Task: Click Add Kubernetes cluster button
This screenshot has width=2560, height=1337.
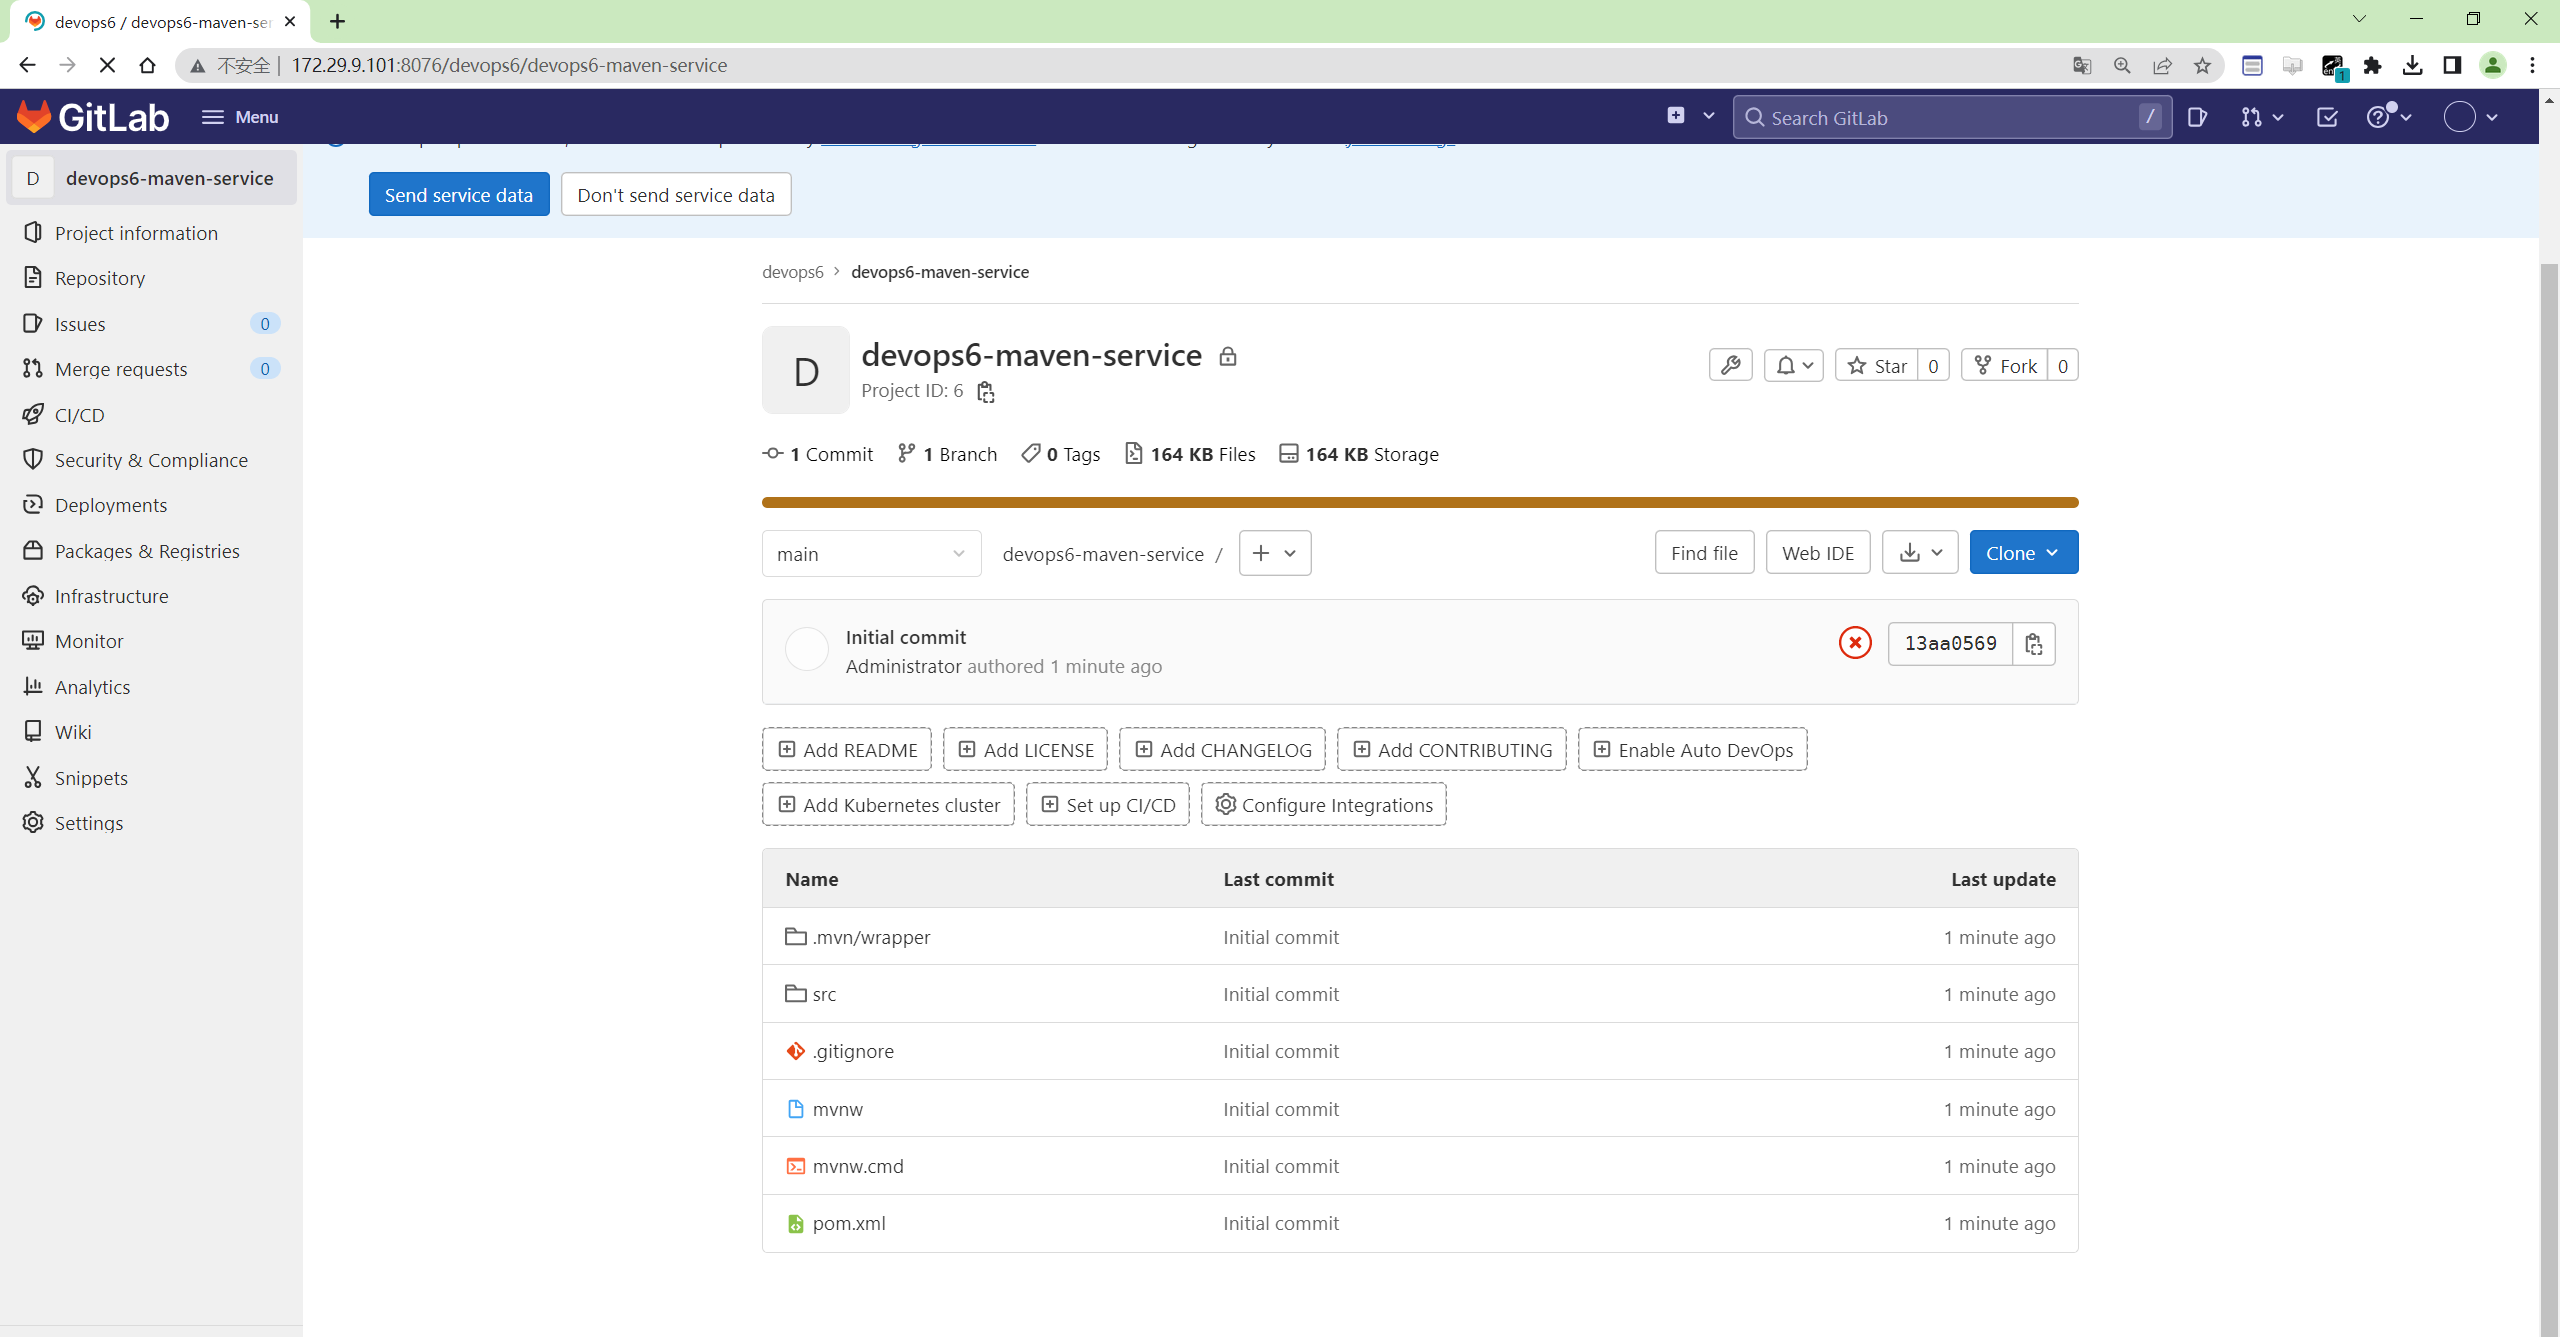Action: [888, 804]
